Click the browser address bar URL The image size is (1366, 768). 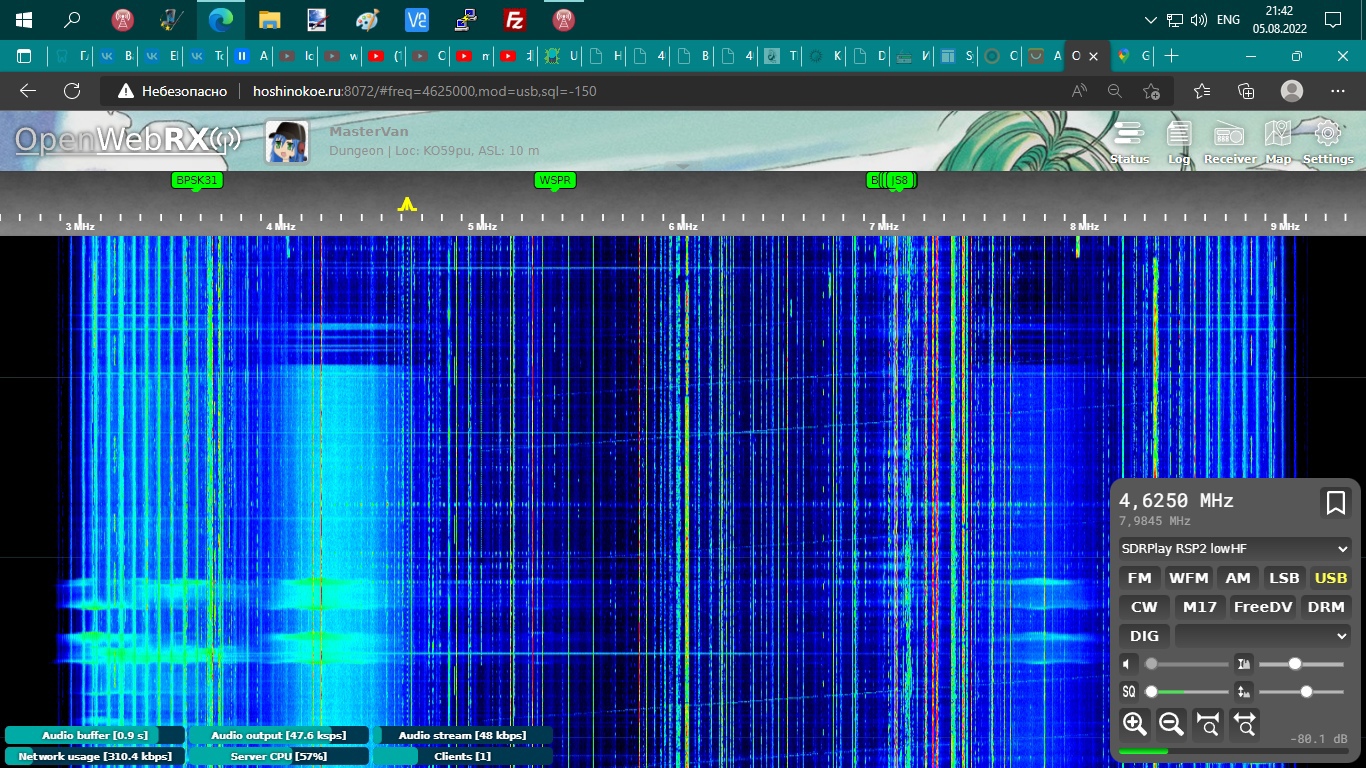coord(424,91)
